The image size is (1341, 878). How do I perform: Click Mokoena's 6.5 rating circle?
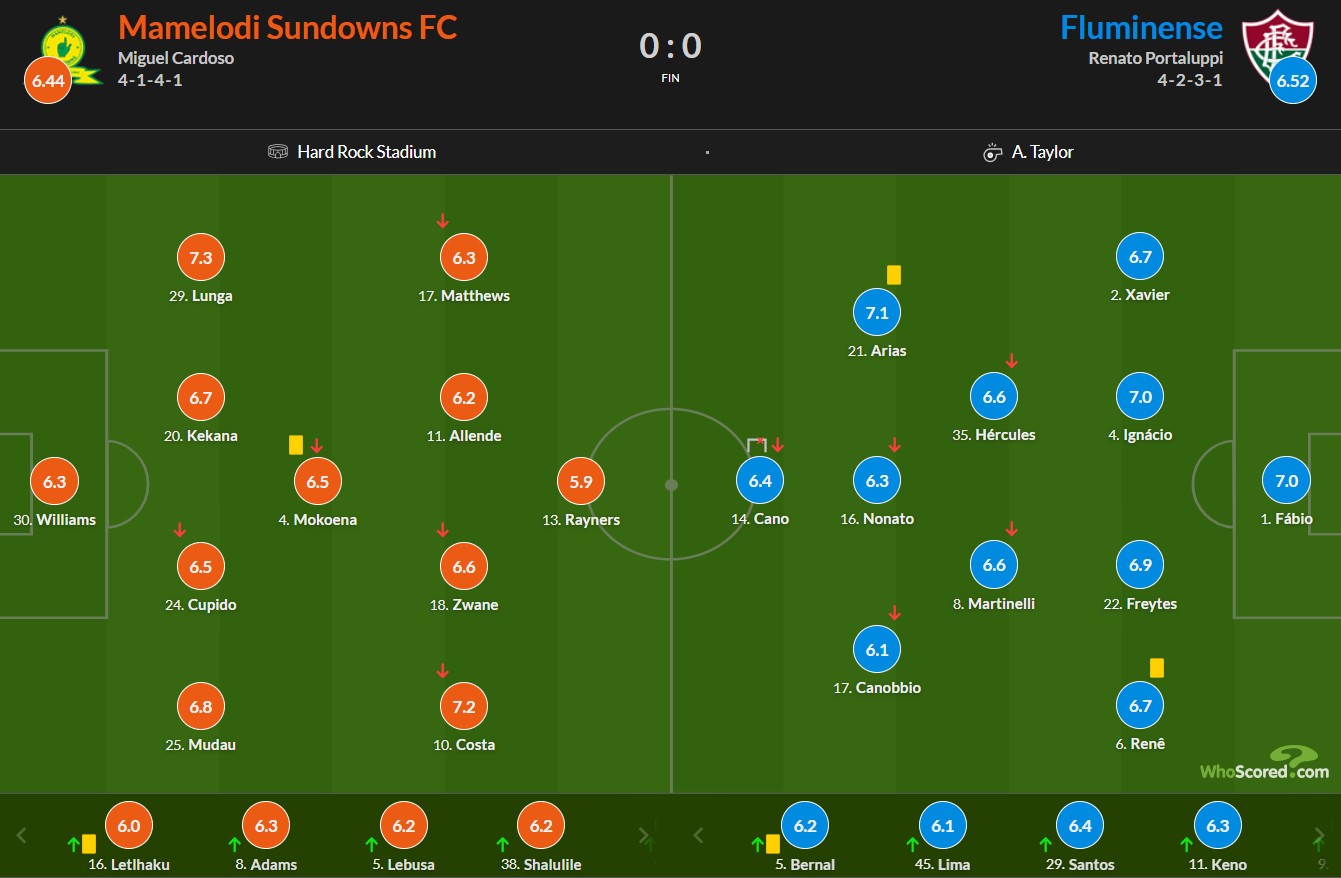click(x=318, y=482)
